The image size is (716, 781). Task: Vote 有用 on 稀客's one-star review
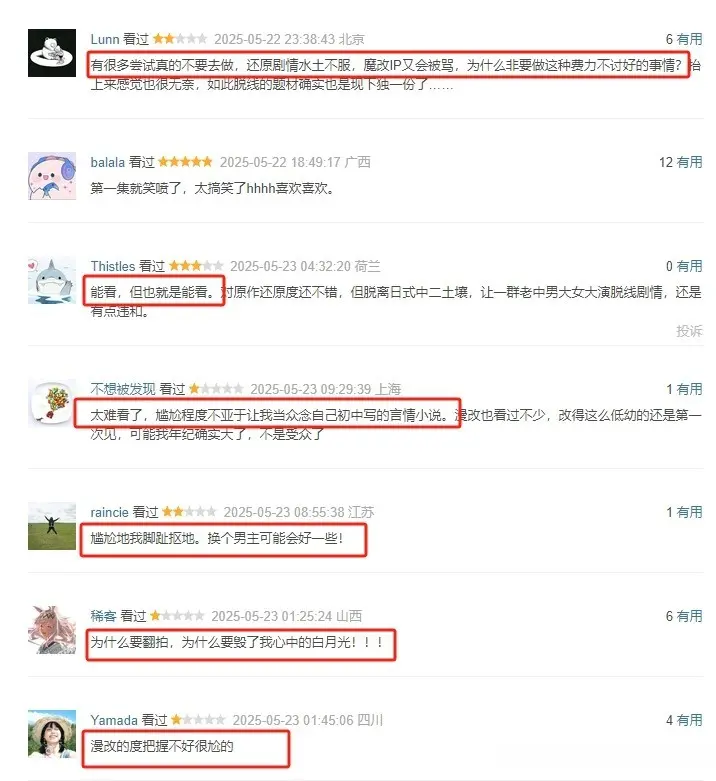coord(690,616)
